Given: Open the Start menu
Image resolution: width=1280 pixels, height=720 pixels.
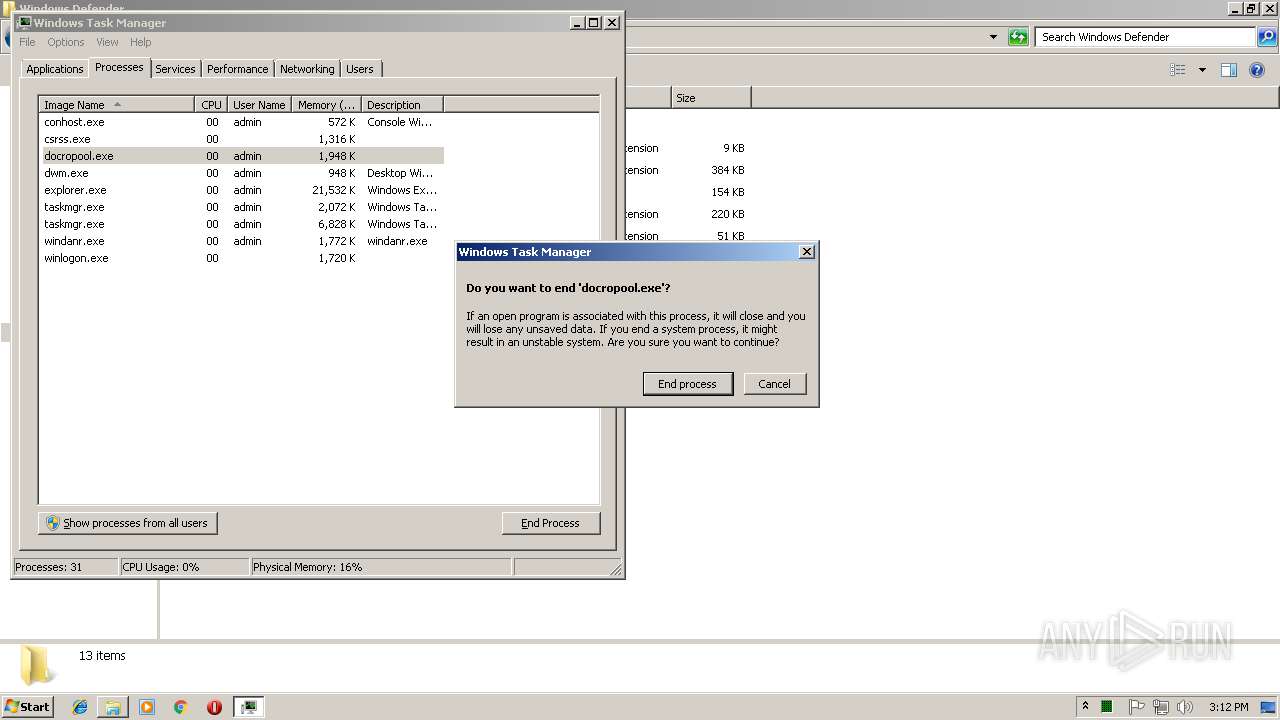Looking at the screenshot, I should (x=27, y=706).
